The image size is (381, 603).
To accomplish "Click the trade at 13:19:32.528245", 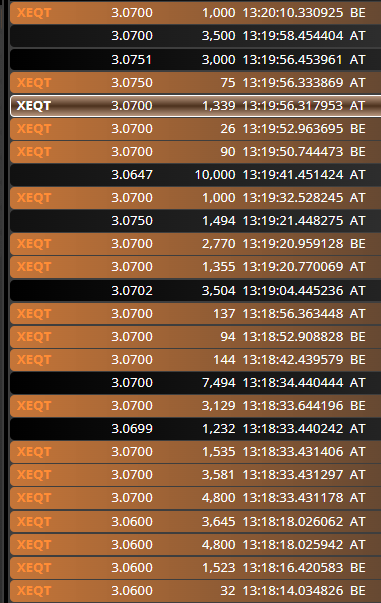I will (x=195, y=198).
